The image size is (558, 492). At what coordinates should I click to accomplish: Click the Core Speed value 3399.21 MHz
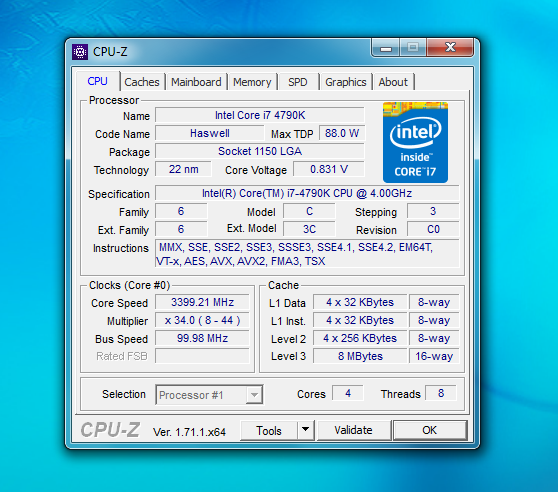pos(202,302)
